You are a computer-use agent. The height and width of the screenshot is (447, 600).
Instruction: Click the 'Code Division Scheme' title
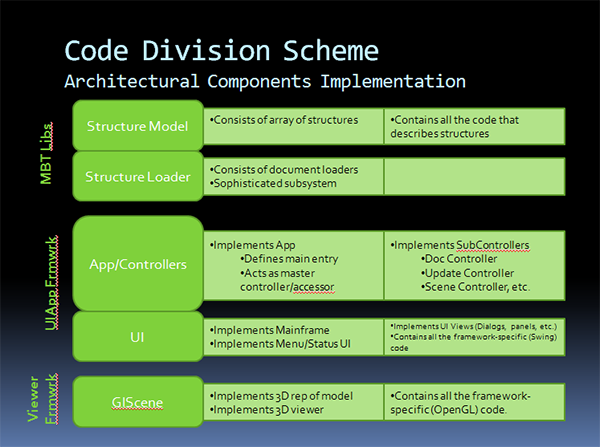click(222, 51)
